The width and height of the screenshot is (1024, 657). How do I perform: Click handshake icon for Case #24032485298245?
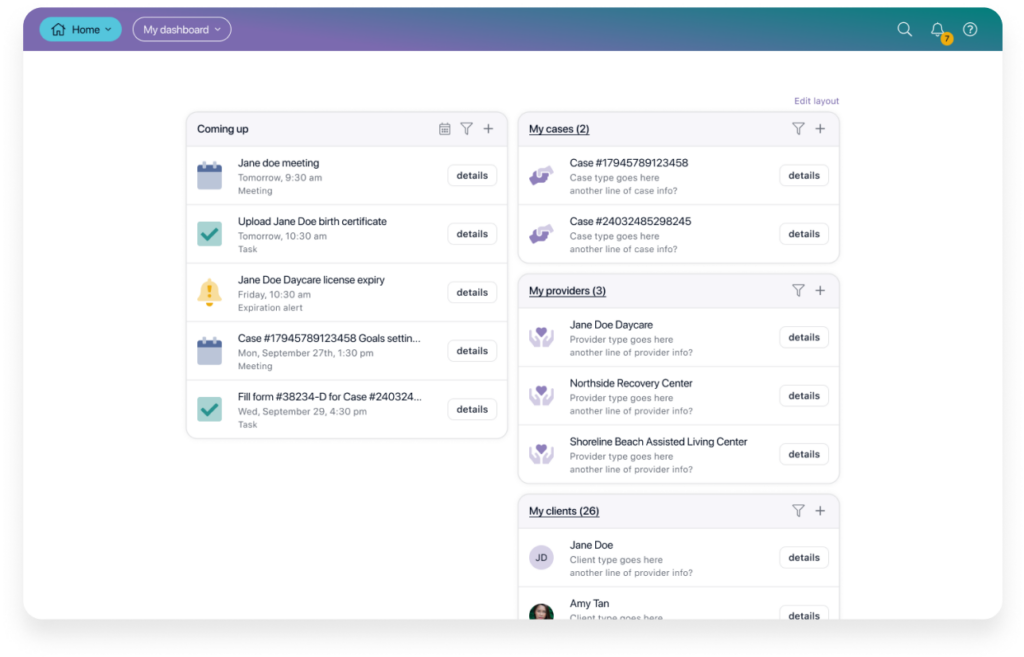tap(541, 234)
